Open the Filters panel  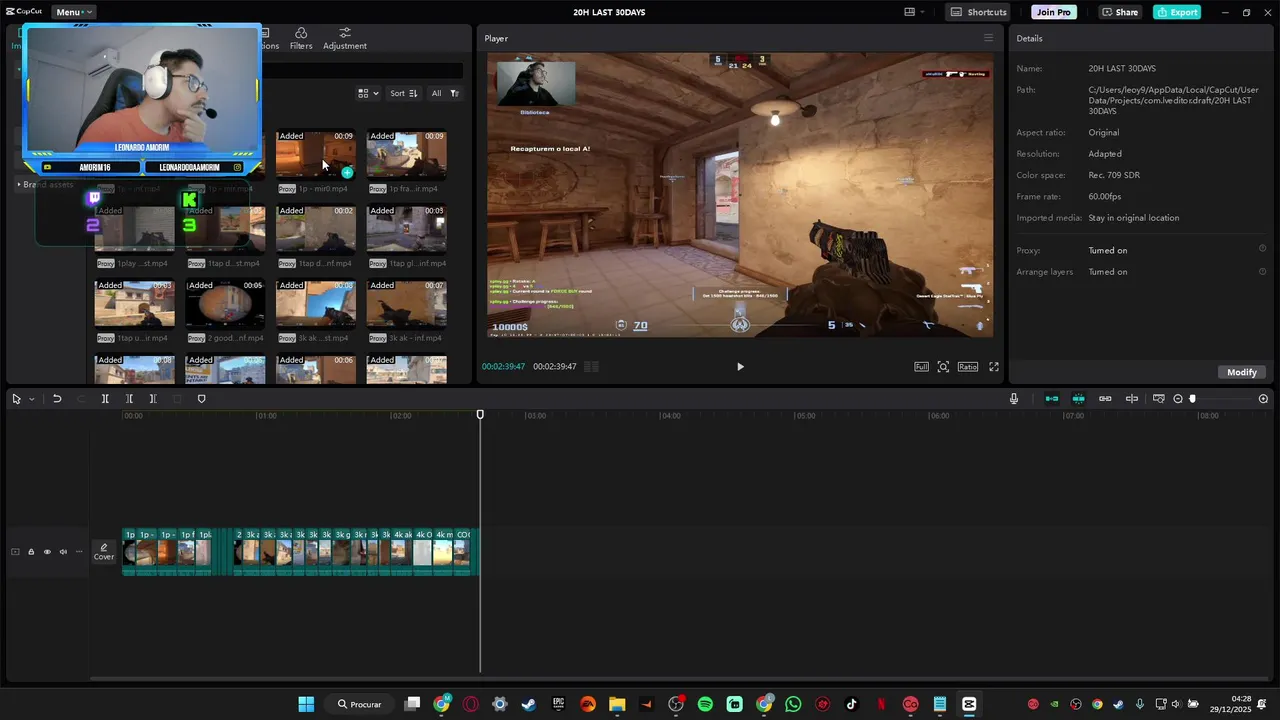point(301,39)
